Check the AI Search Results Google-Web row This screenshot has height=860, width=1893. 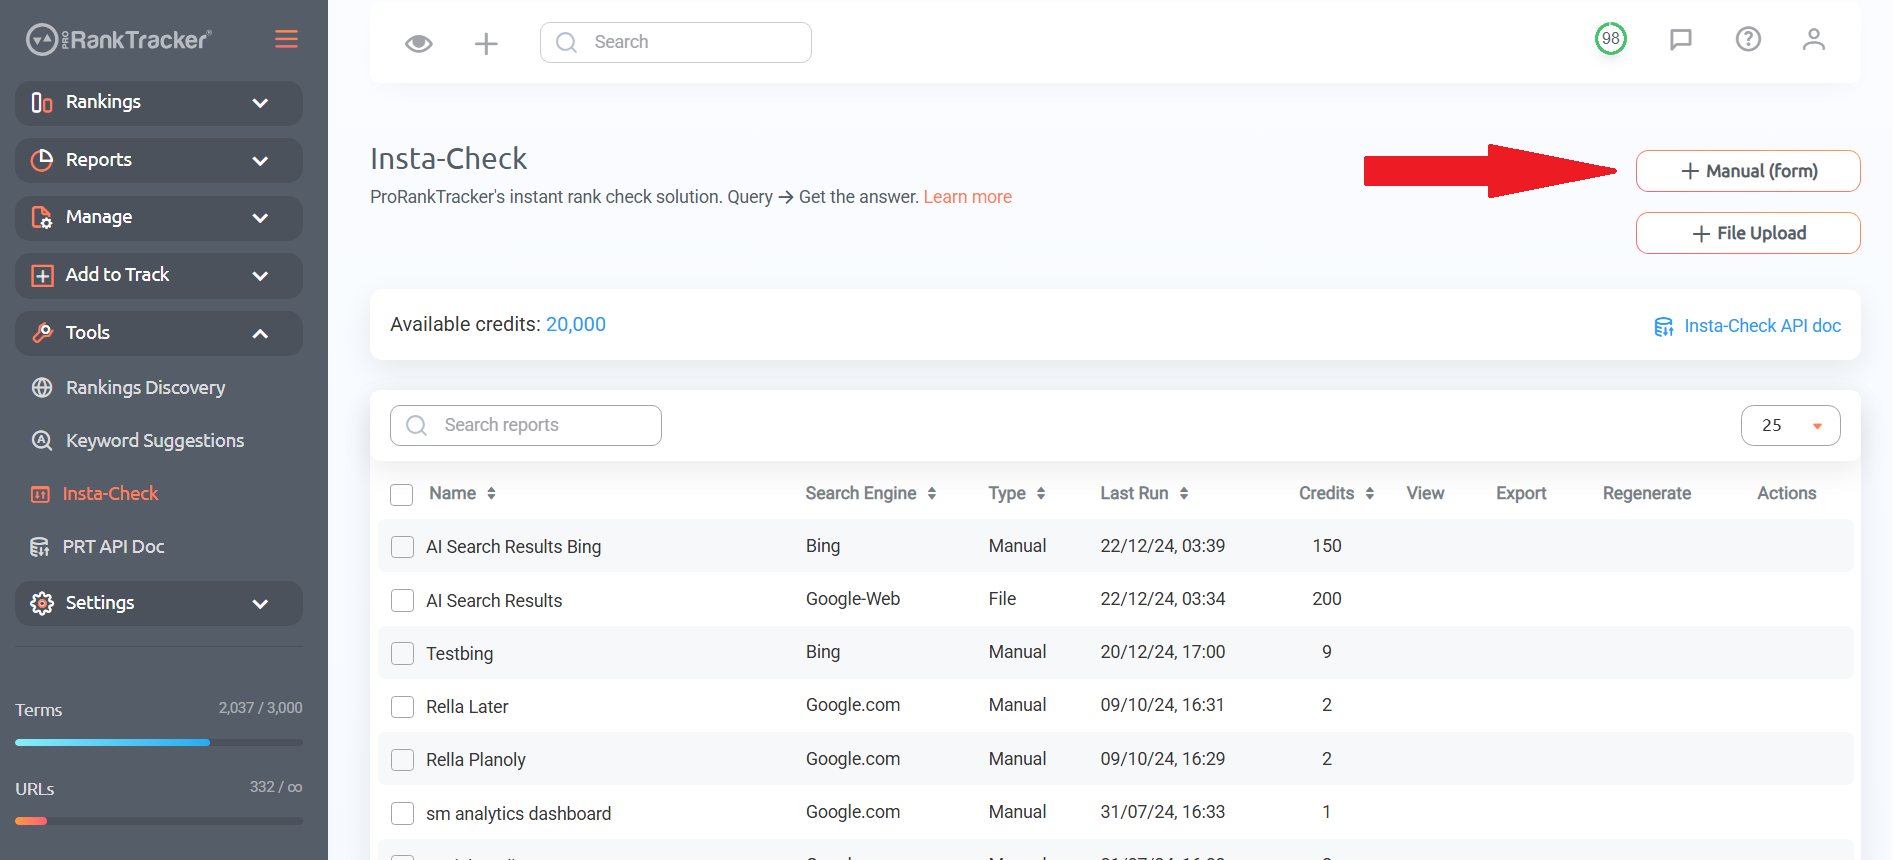(x=402, y=600)
